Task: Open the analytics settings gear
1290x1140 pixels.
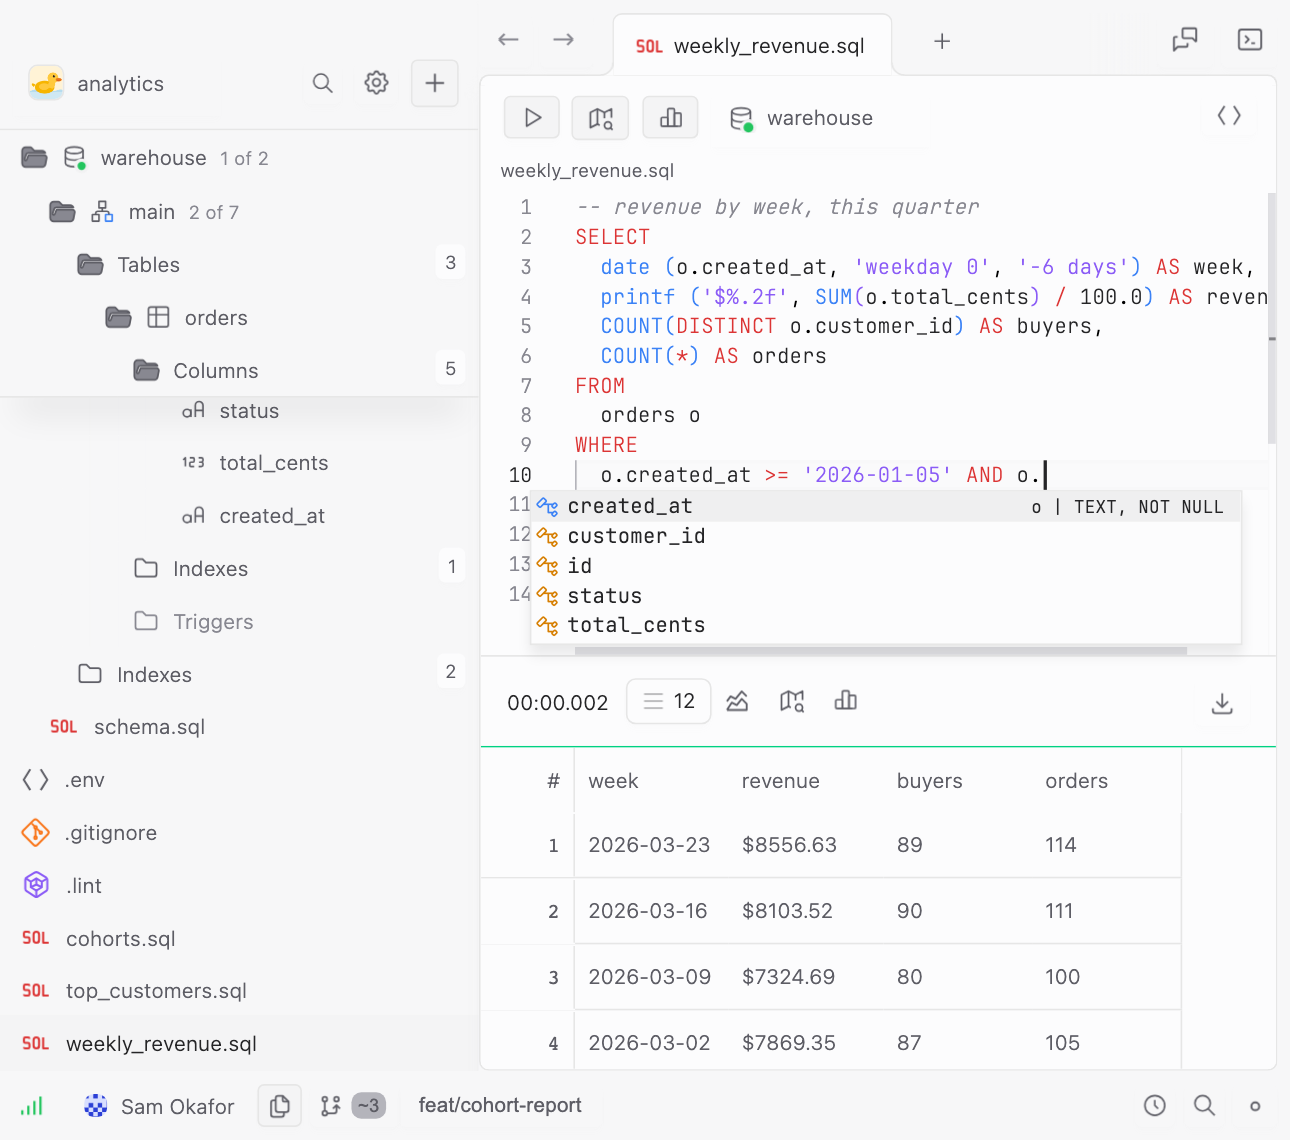Action: [x=376, y=83]
